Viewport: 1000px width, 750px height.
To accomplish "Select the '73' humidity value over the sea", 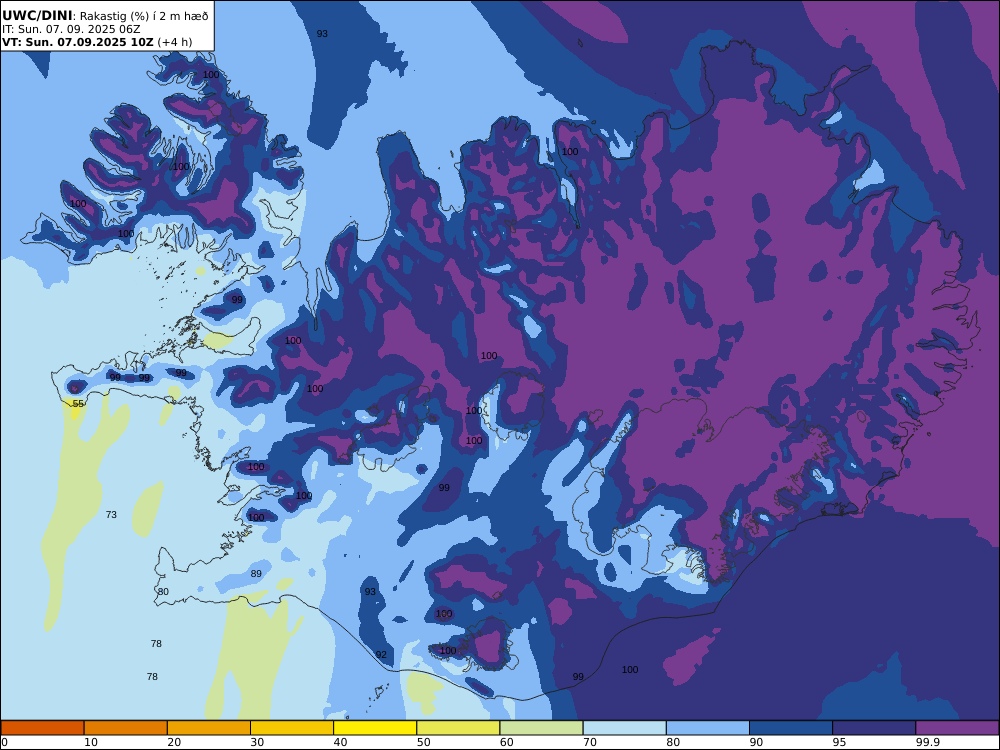I will pyautogui.click(x=111, y=514).
